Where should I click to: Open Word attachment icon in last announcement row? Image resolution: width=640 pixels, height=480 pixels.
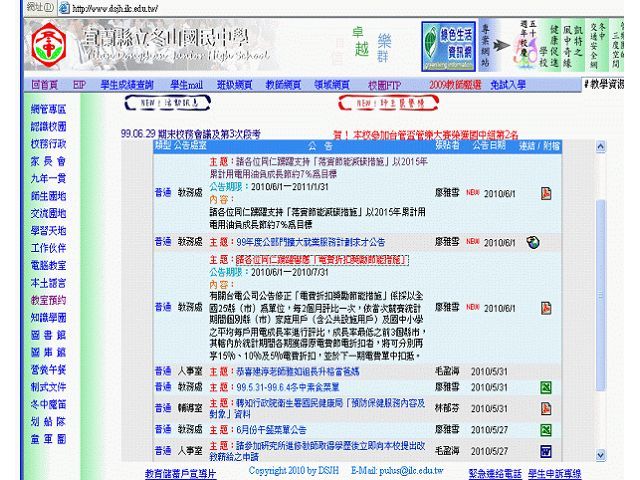pos(545,452)
